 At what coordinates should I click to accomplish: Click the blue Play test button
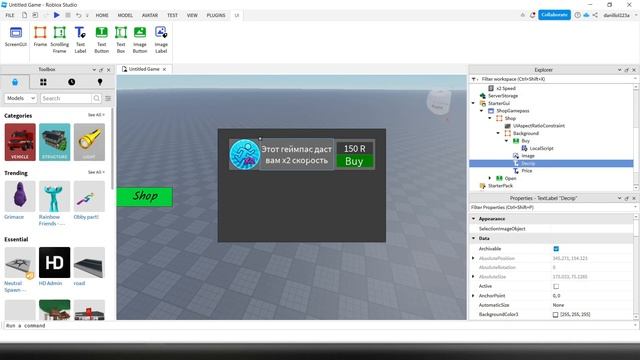tap(57, 15)
